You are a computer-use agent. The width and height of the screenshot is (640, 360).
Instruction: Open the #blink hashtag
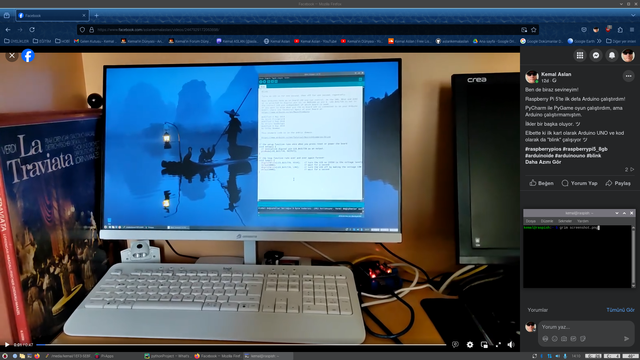(594, 156)
